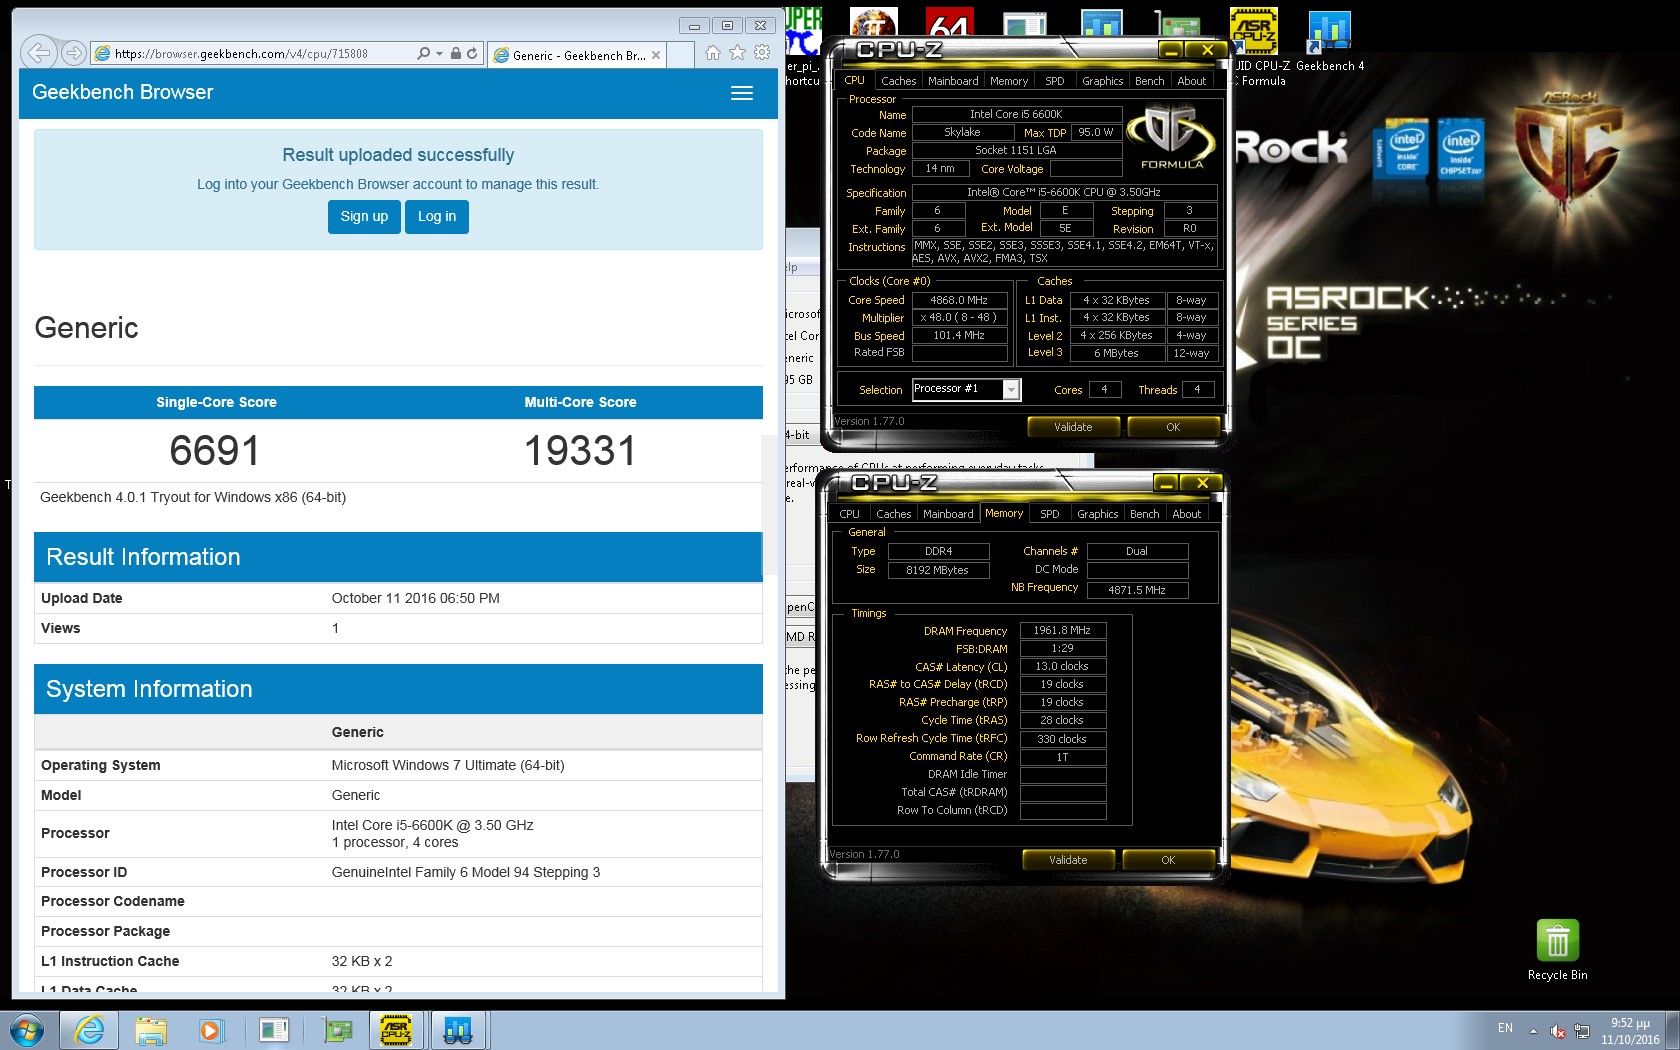Expand the address bar search dropdown arrow
The width and height of the screenshot is (1680, 1050).
point(439,54)
